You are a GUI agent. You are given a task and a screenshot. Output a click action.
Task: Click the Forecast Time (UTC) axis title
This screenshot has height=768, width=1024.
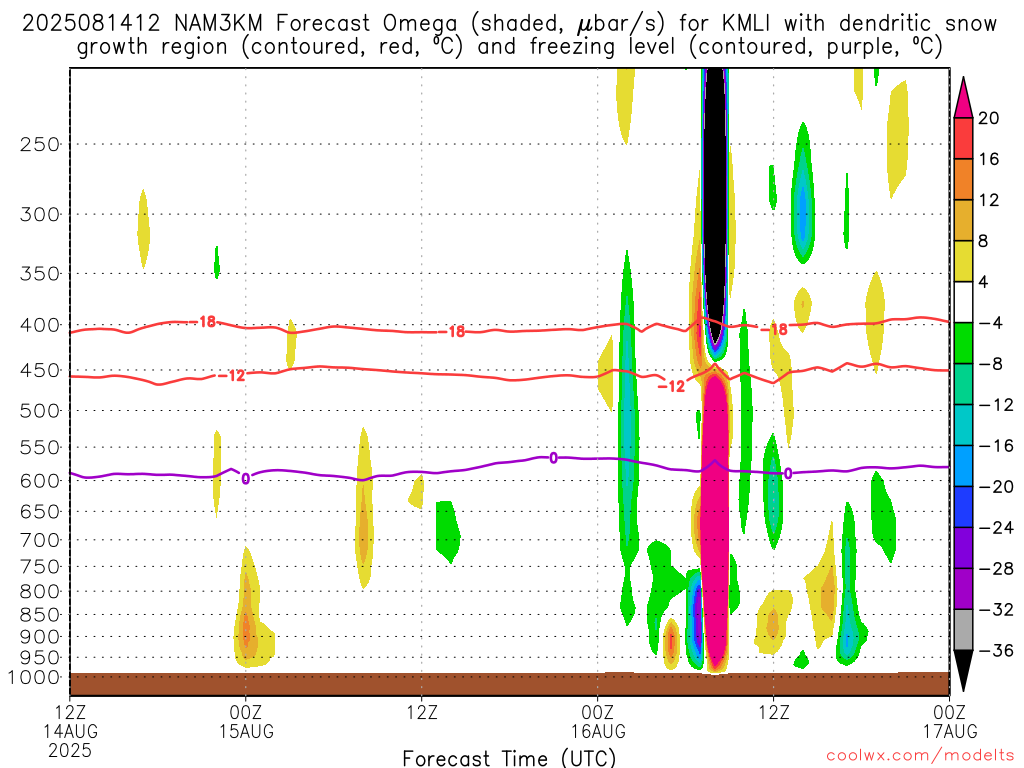[x=509, y=758]
